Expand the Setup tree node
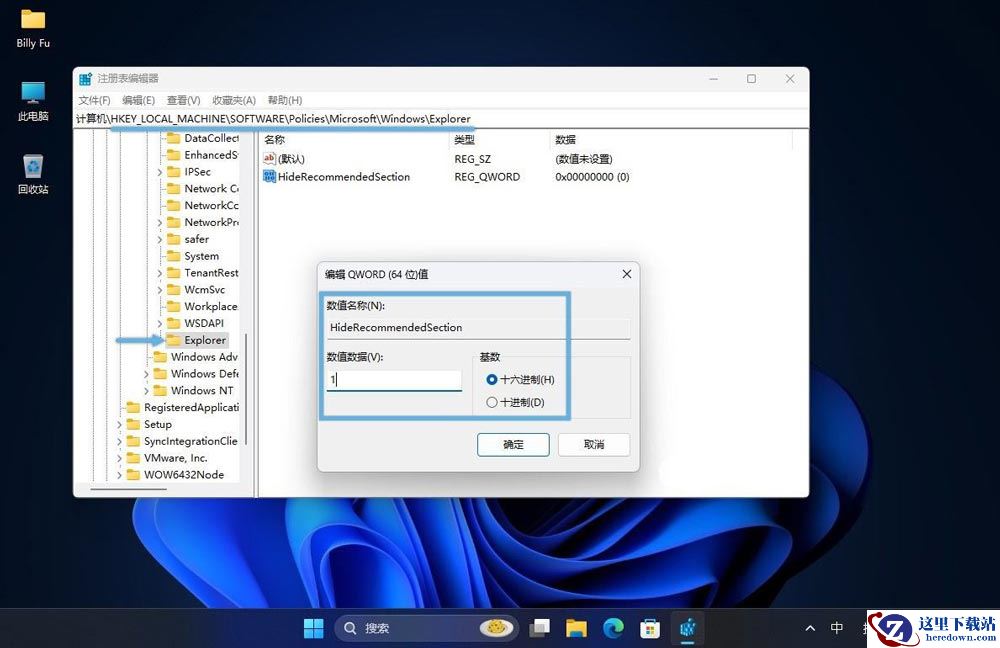This screenshot has height=648, width=1000. 119,424
